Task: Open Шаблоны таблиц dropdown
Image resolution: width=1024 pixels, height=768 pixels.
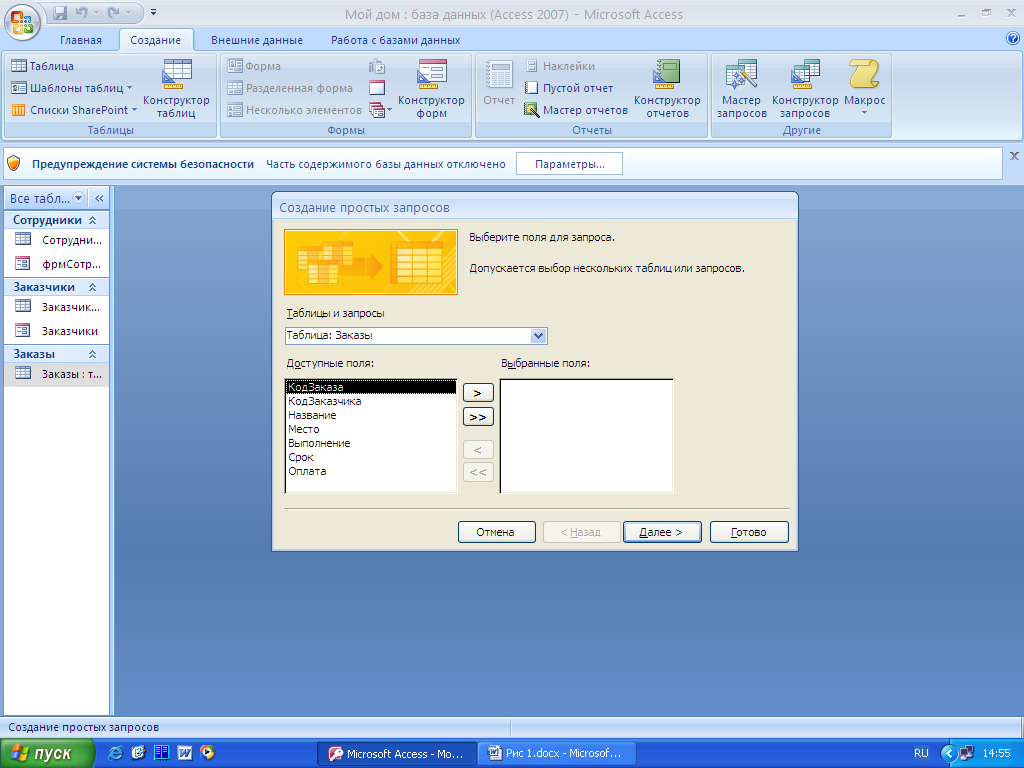Action: [71, 88]
